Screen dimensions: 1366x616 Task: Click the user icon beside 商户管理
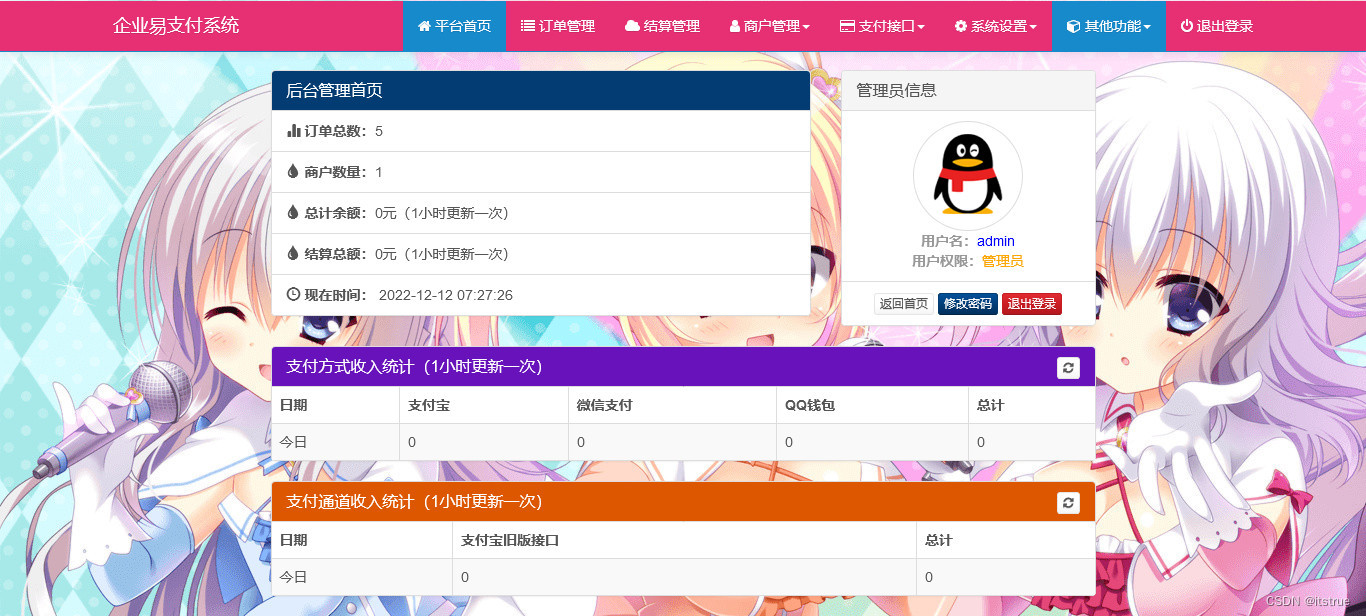tap(735, 26)
